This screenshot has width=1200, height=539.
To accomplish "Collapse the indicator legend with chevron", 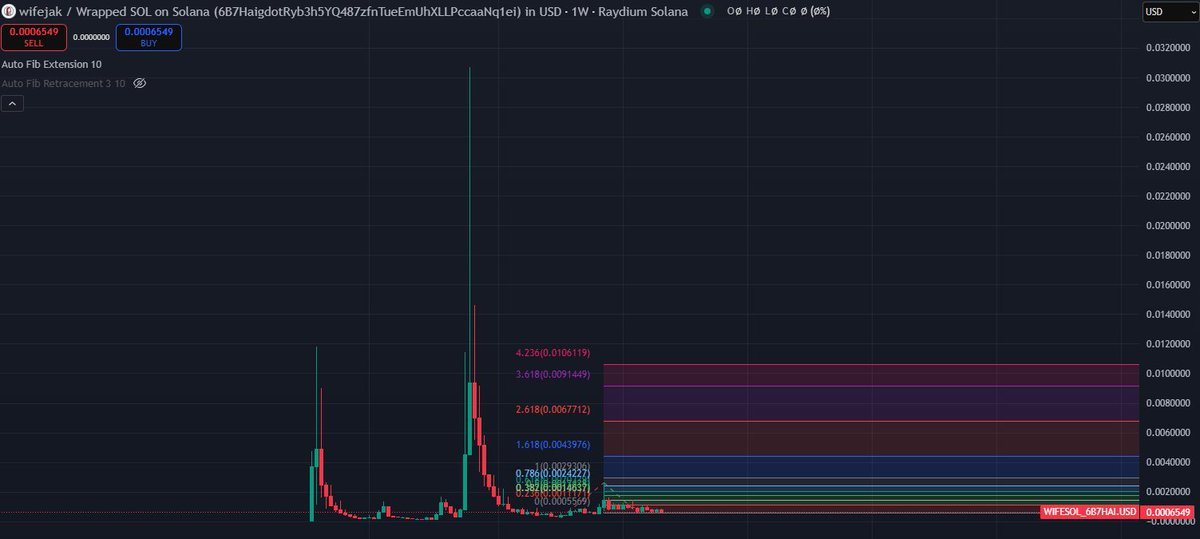I will tap(12, 103).
